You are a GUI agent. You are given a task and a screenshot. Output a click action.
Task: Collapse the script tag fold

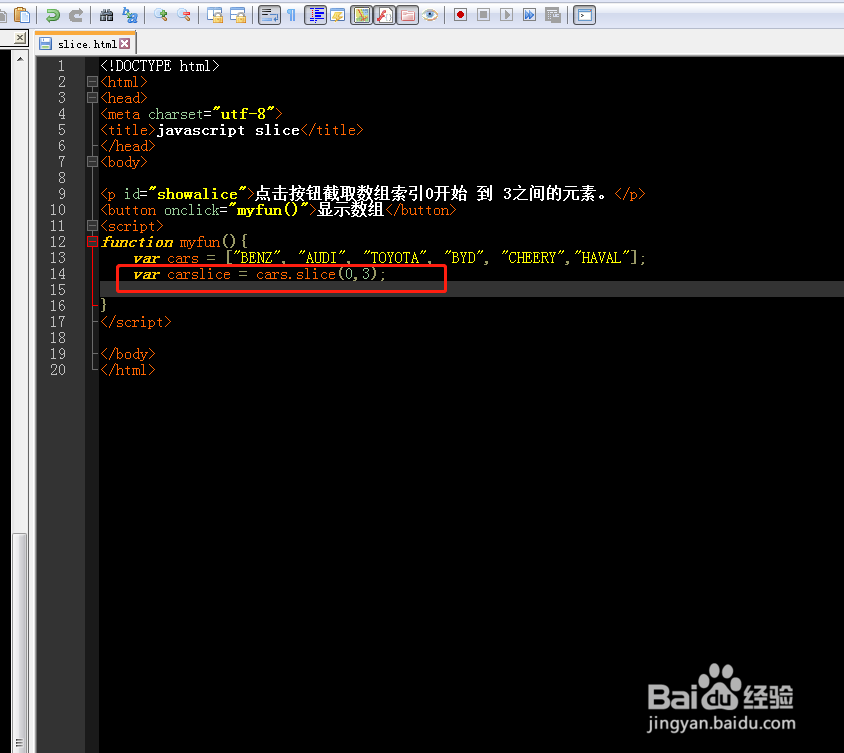click(92, 226)
